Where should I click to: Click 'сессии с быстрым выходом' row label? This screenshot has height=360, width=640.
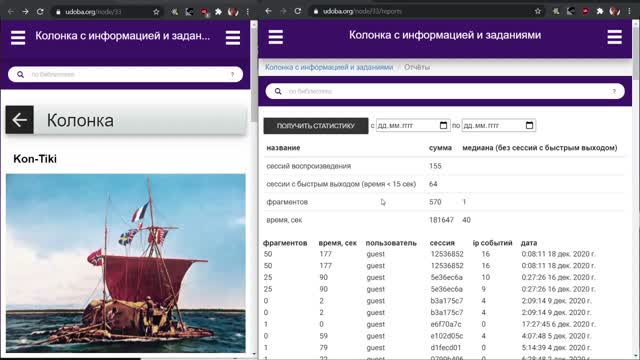click(x=341, y=184)
